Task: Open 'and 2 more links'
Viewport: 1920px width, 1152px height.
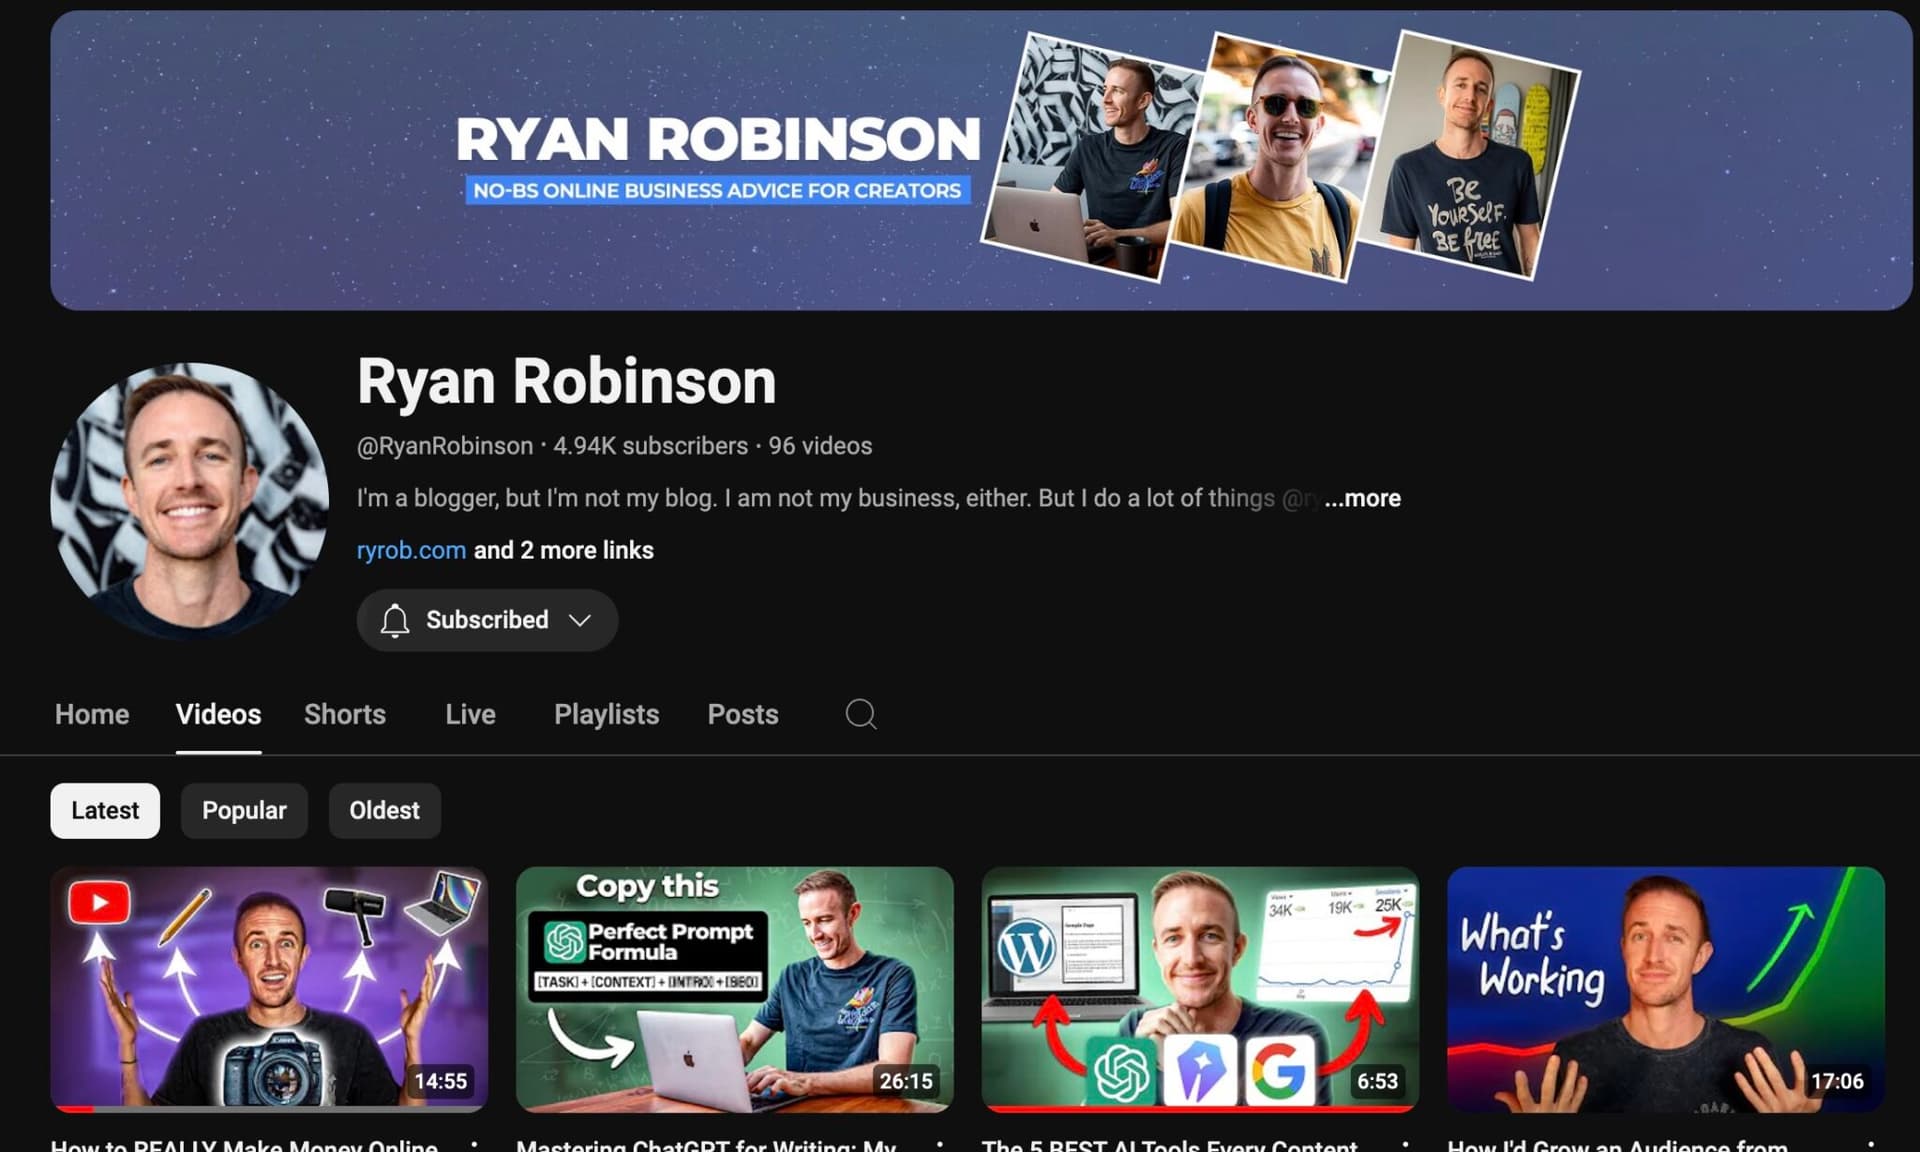Action: pos(564,550)
